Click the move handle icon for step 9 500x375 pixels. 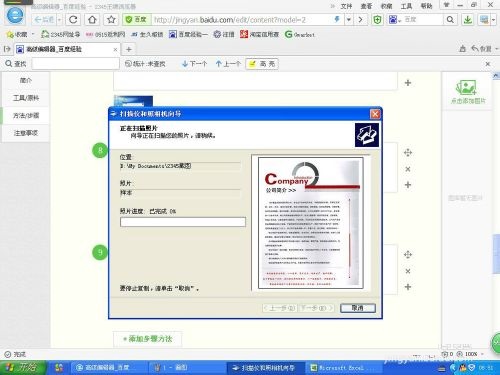point(408,255)
